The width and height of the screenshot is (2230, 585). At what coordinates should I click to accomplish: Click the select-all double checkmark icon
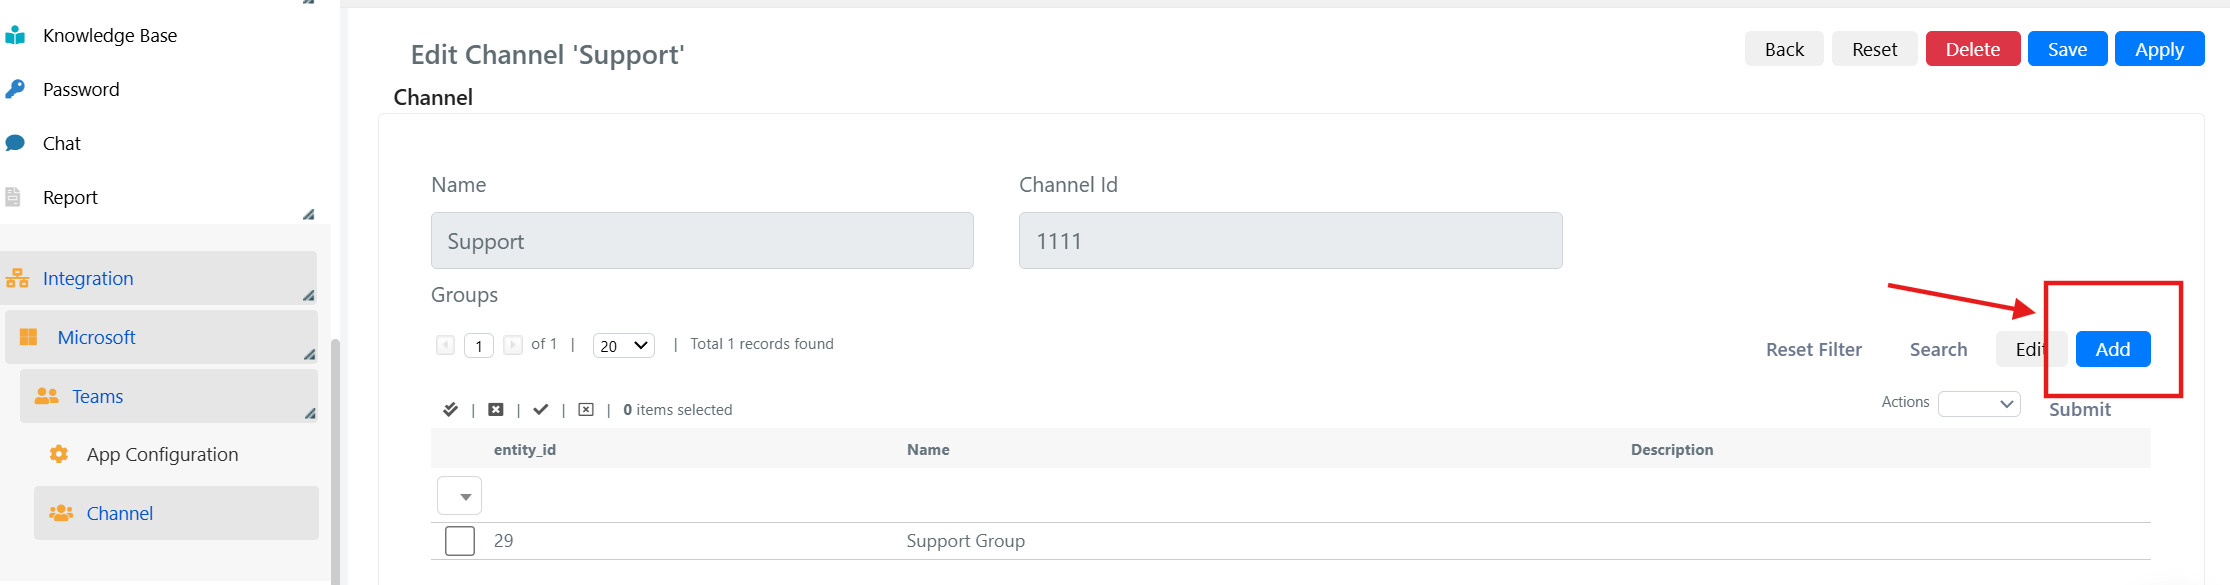tap(450, 409)
